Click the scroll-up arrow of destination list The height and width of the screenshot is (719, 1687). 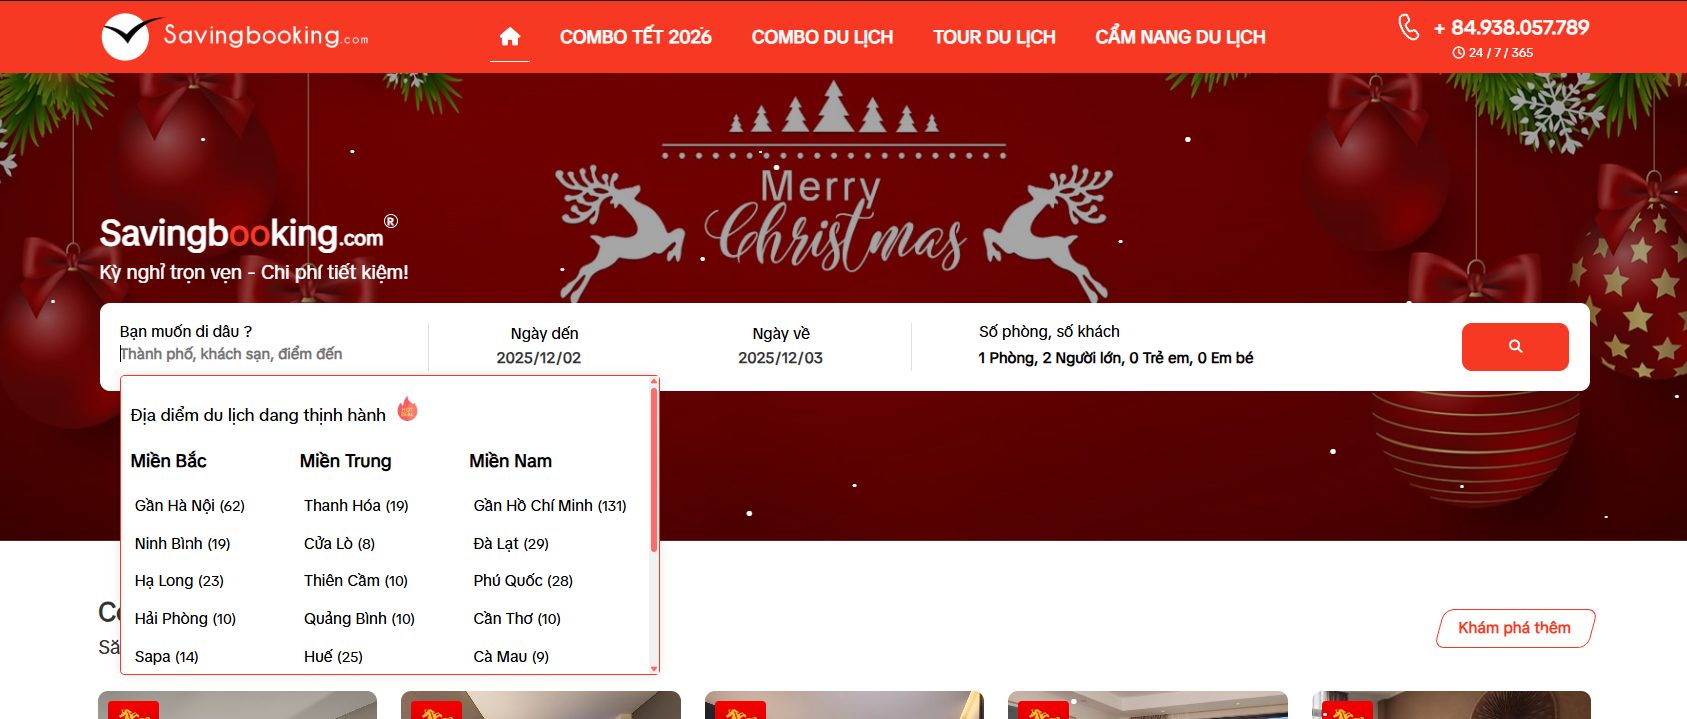pos(654,381)
